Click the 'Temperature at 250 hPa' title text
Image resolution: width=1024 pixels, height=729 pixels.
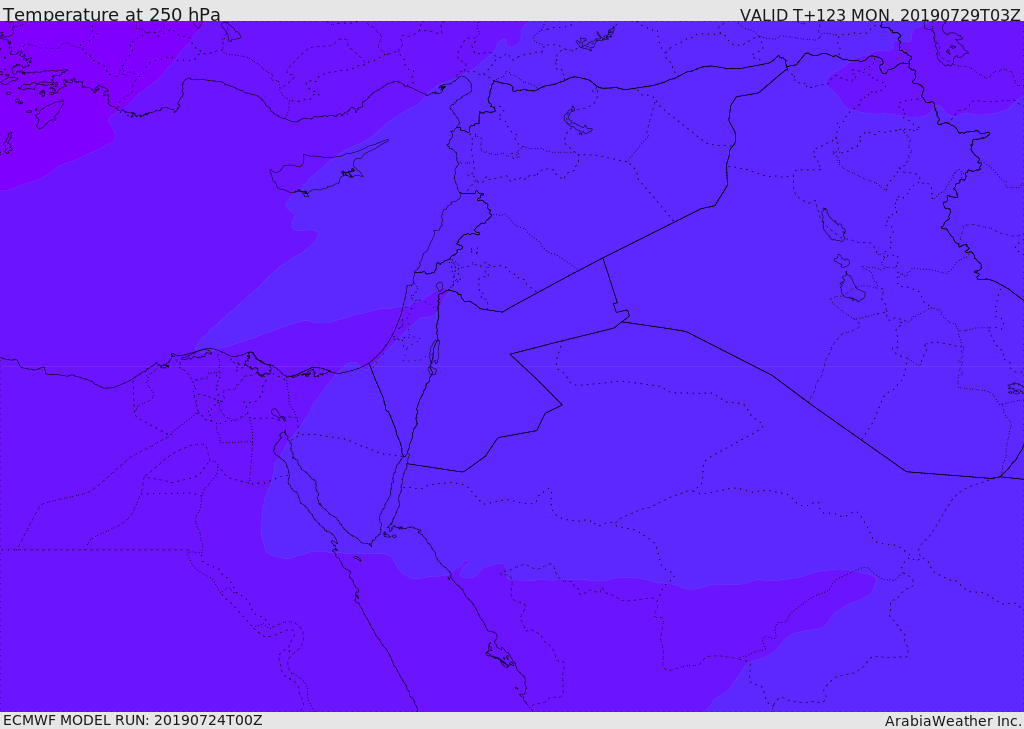pyautogui.click(x=112, y=14)
